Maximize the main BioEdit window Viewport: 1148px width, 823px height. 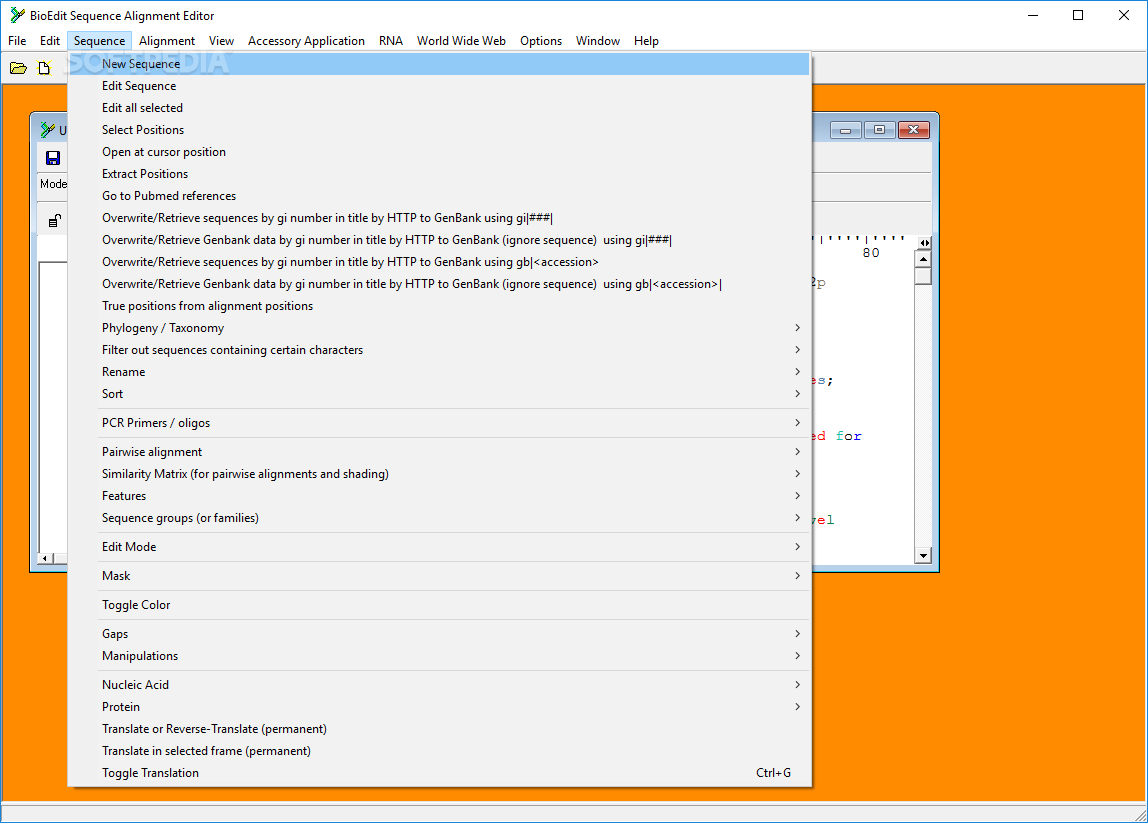coord(1078,15)
